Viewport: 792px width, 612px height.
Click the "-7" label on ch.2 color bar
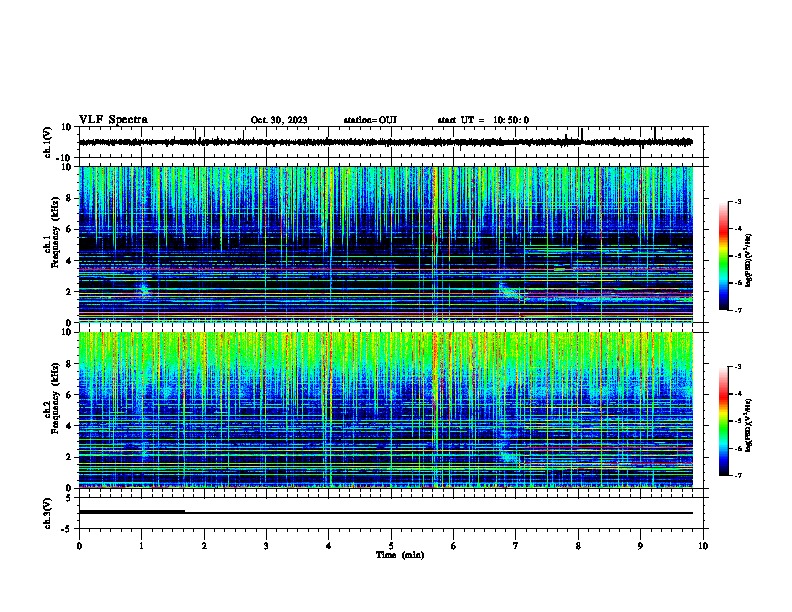[737, 475]
